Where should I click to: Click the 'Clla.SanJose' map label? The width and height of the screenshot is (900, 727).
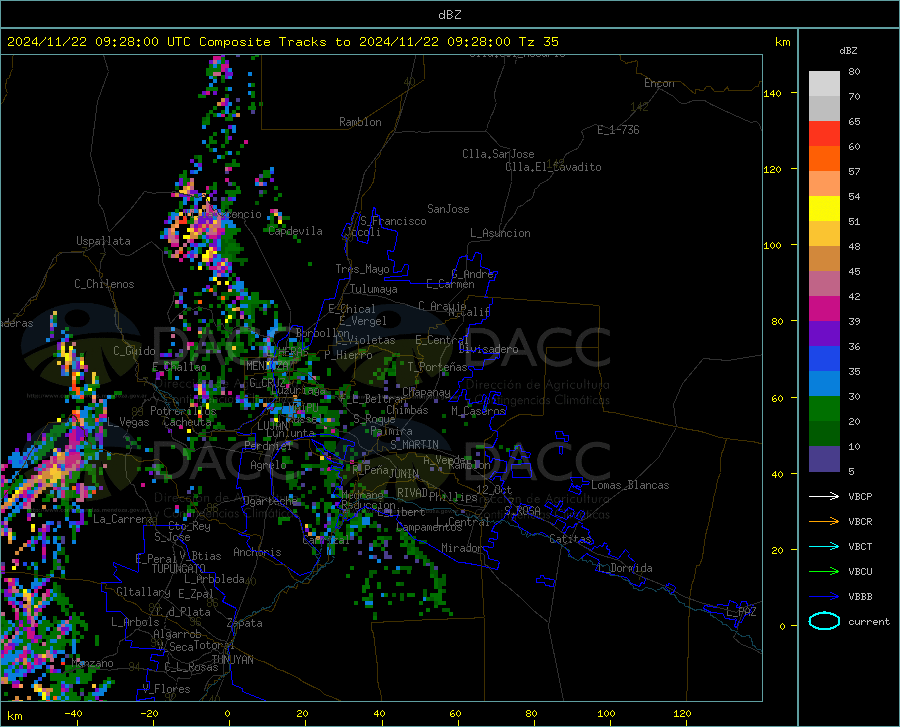point(498,154)
